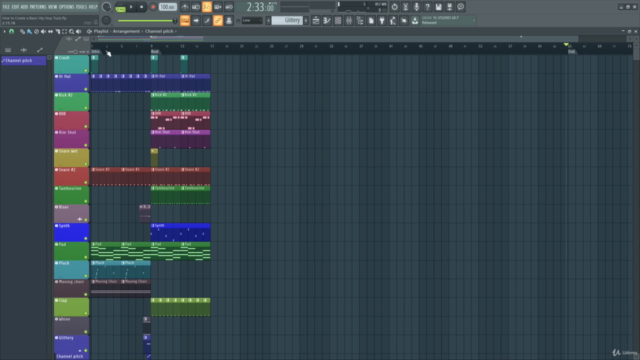Open the EDIT menu

tap(15, 7)
